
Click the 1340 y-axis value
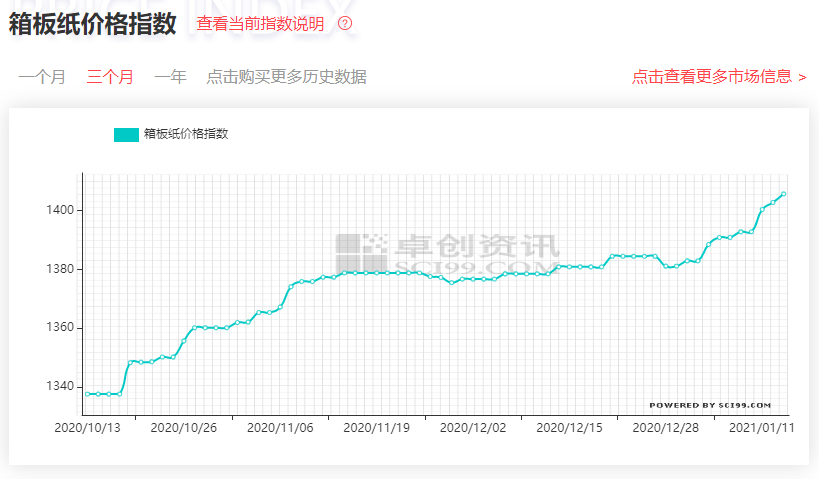[60, 386]
